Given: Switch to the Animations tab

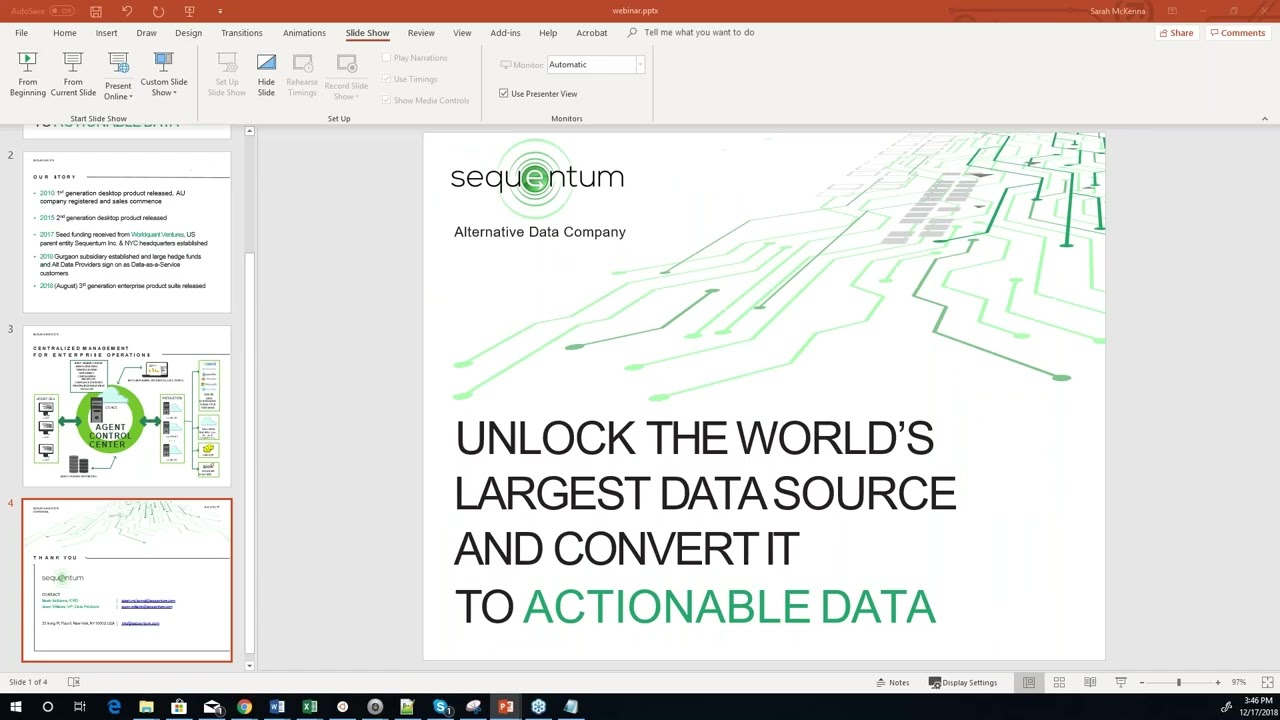Looking at the screenshot, I should 304,33.
